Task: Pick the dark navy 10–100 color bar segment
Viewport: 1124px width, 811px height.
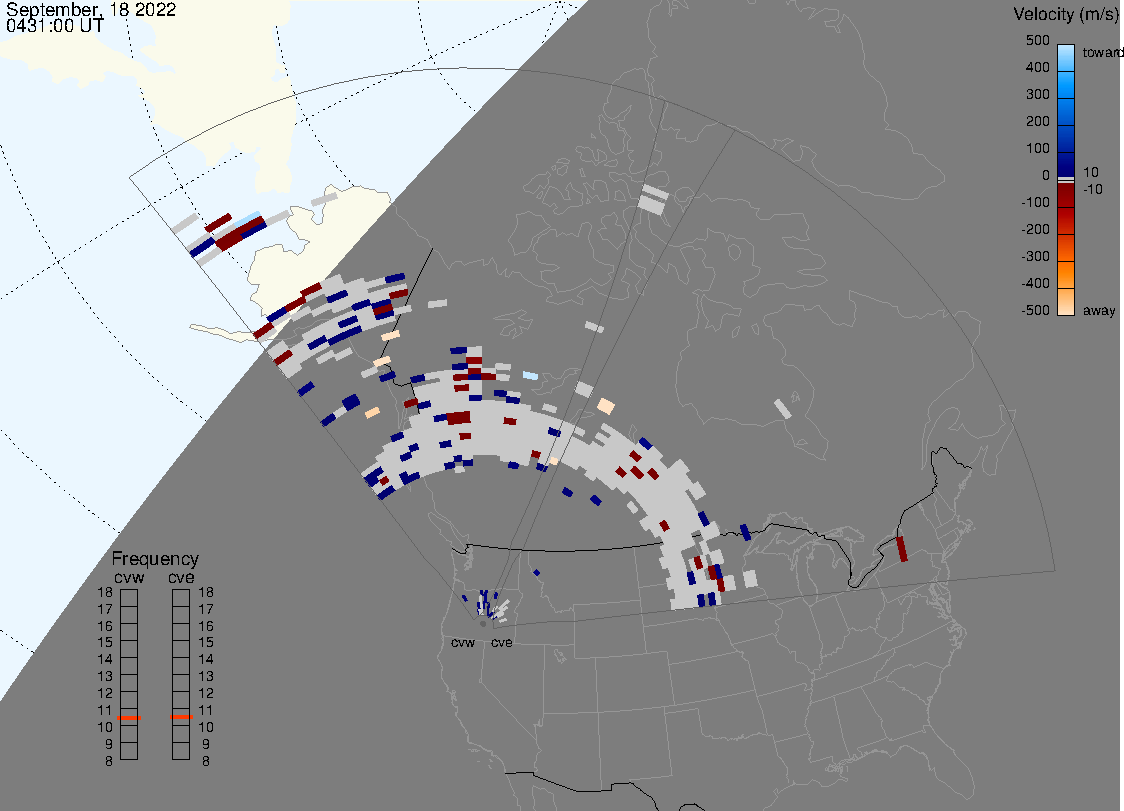Action: pyautogui.click(x=1066, y=164)
